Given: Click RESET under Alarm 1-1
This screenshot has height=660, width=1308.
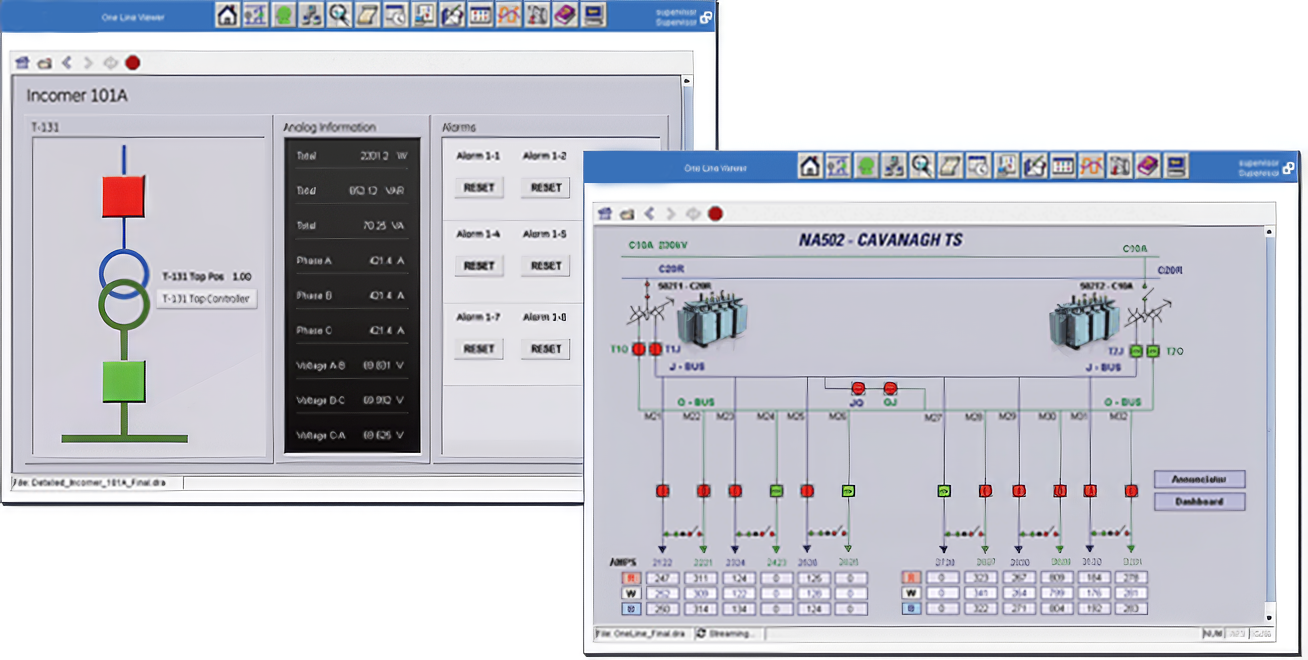Looking at the screenshot, I should [x=479, y=187].
